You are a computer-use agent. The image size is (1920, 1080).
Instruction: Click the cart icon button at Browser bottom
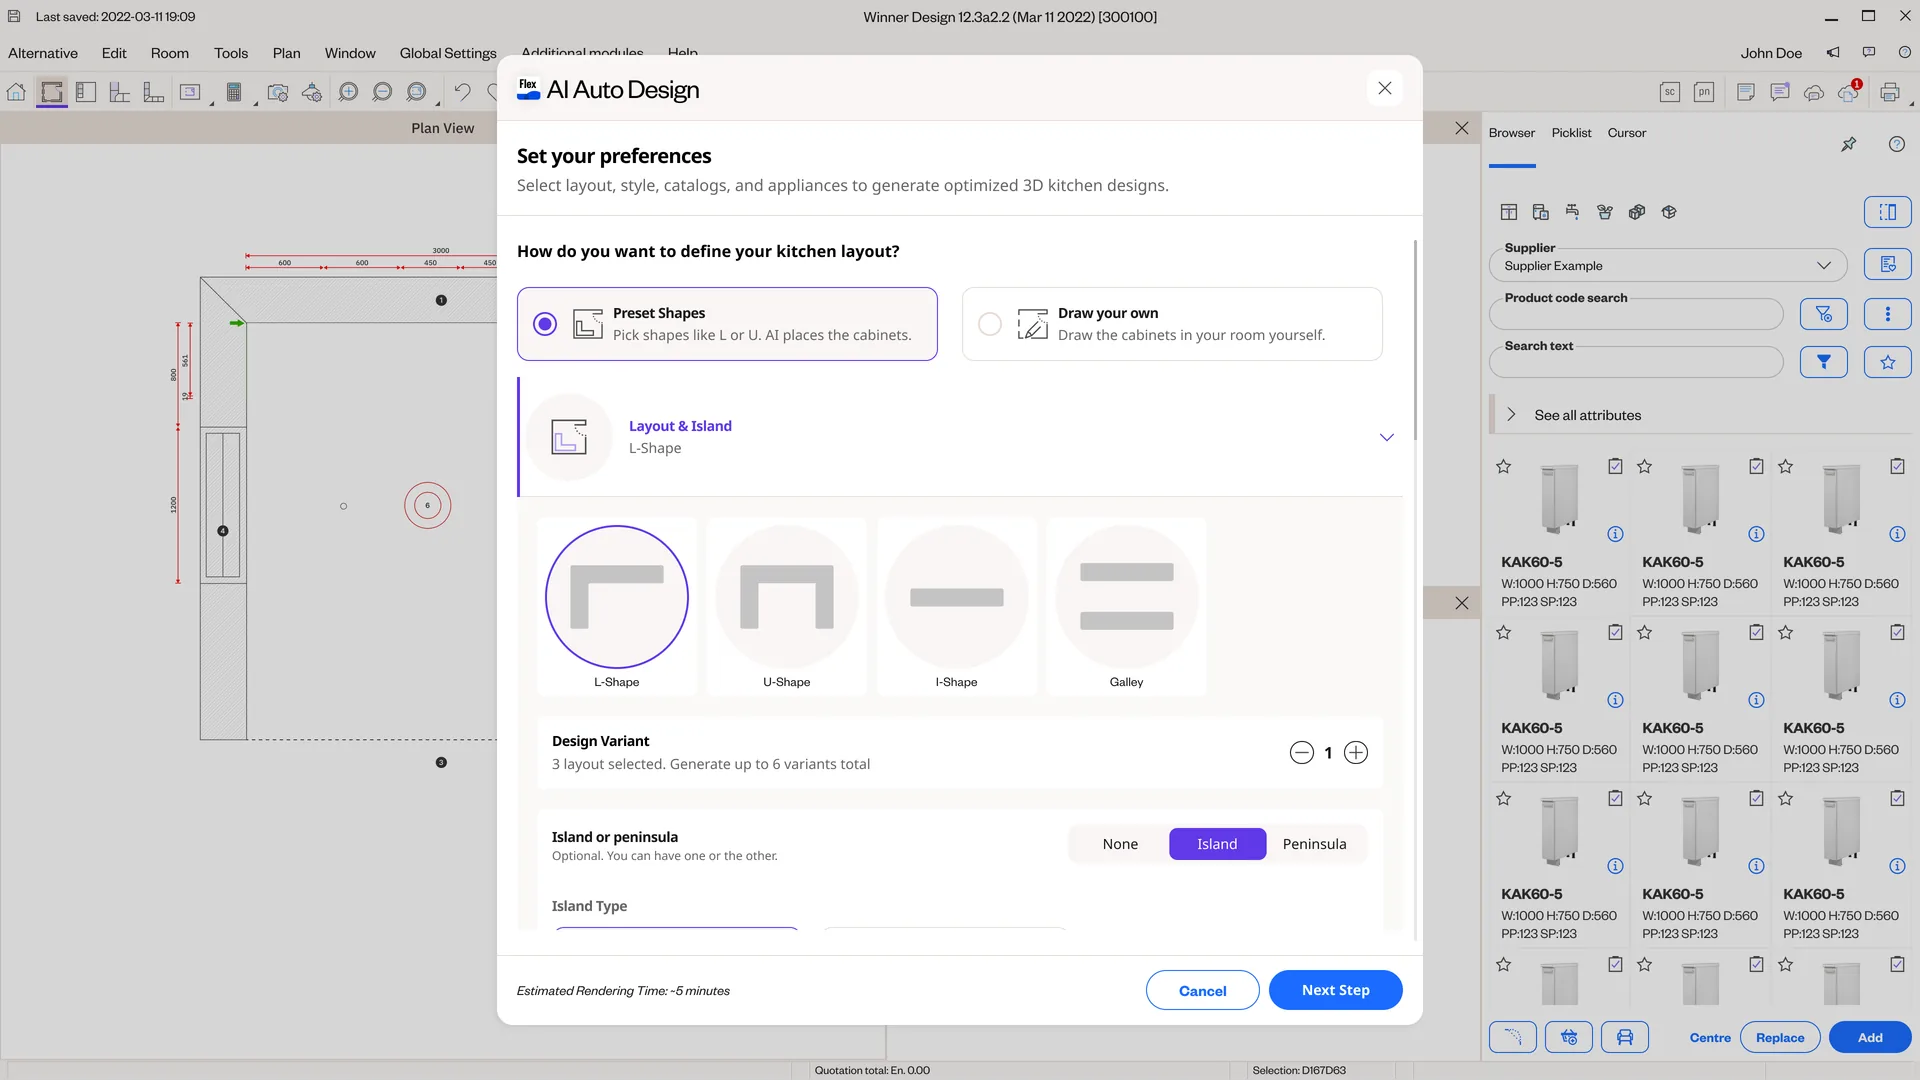[x=1568, y=1037]
